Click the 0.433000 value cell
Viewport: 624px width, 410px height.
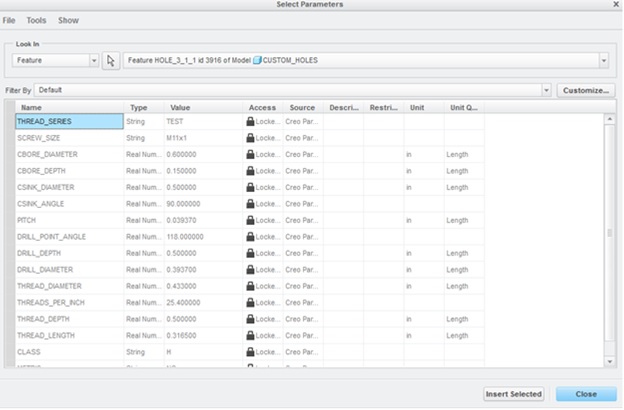pyautogui.click(x=203, y=286)
